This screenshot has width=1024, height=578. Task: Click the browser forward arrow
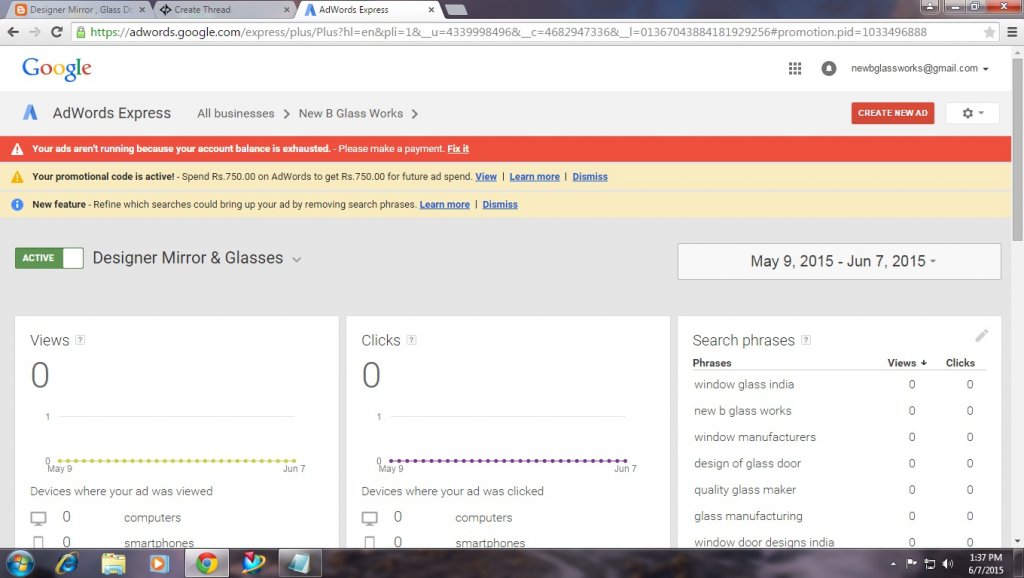(x=35, y=32)
